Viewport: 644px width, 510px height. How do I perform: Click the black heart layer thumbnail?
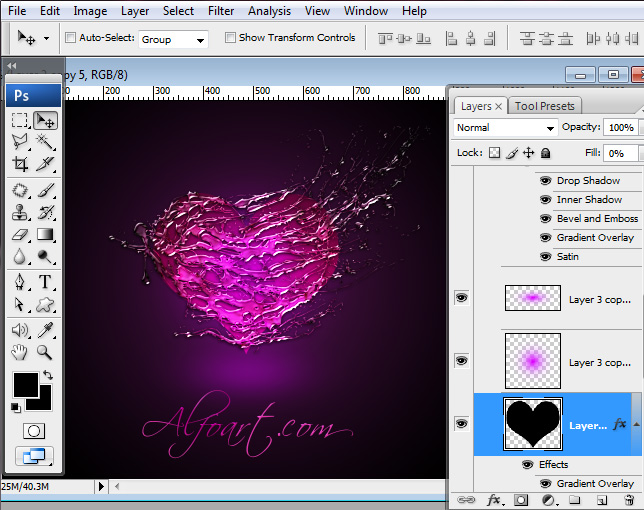(533, 424)
